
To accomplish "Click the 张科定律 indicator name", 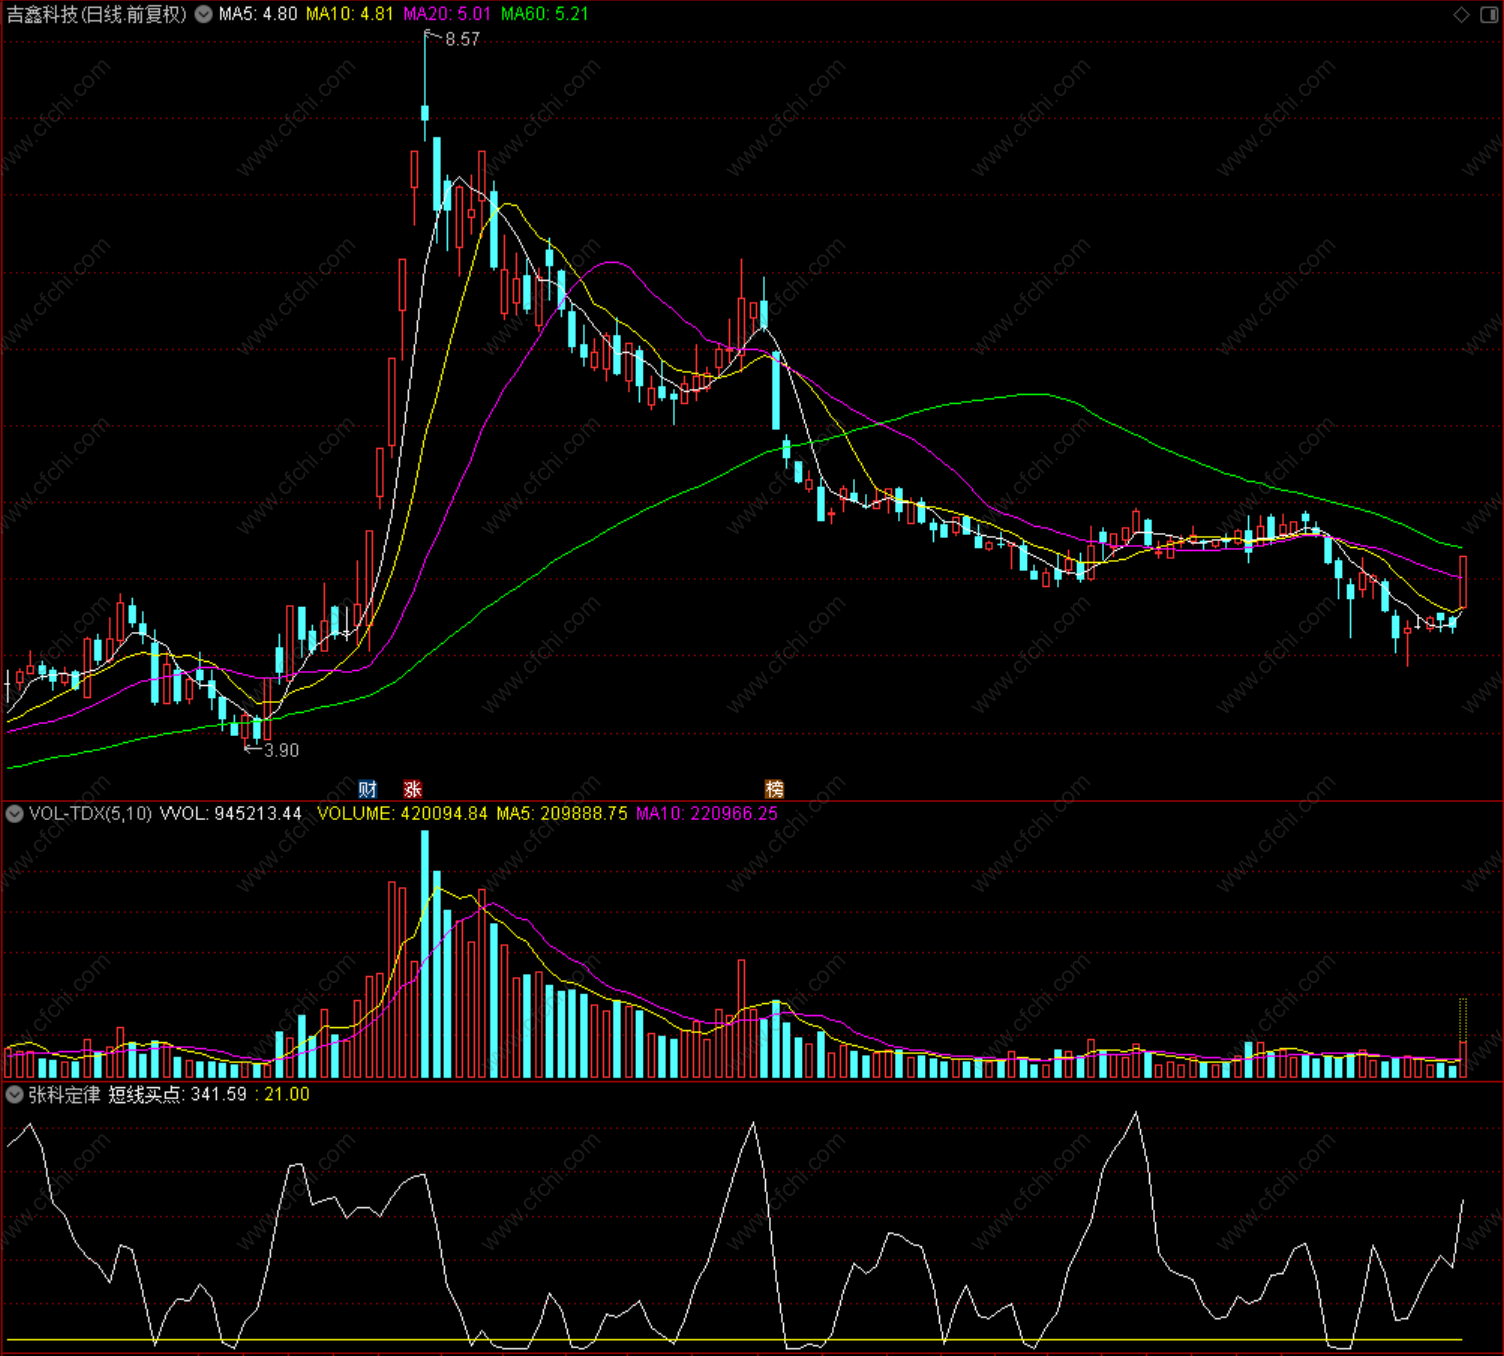I will pos(64,1095).
